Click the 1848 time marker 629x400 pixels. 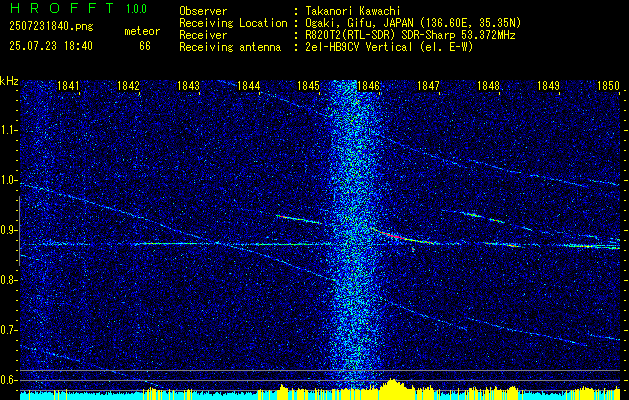pos(488,85)
